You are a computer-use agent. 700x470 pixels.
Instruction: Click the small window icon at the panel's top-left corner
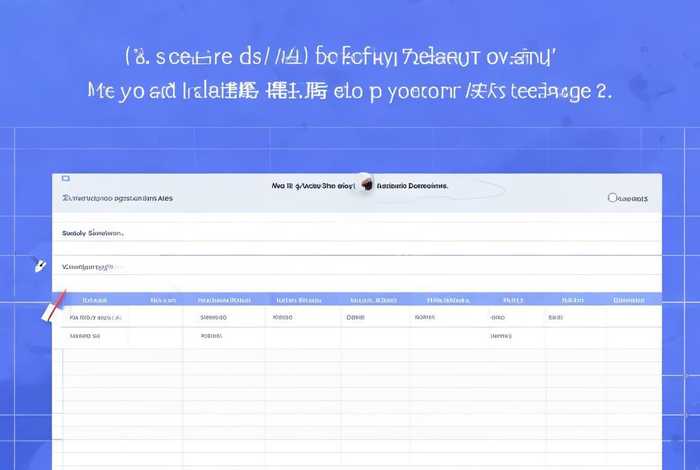[x=66, y=179]
